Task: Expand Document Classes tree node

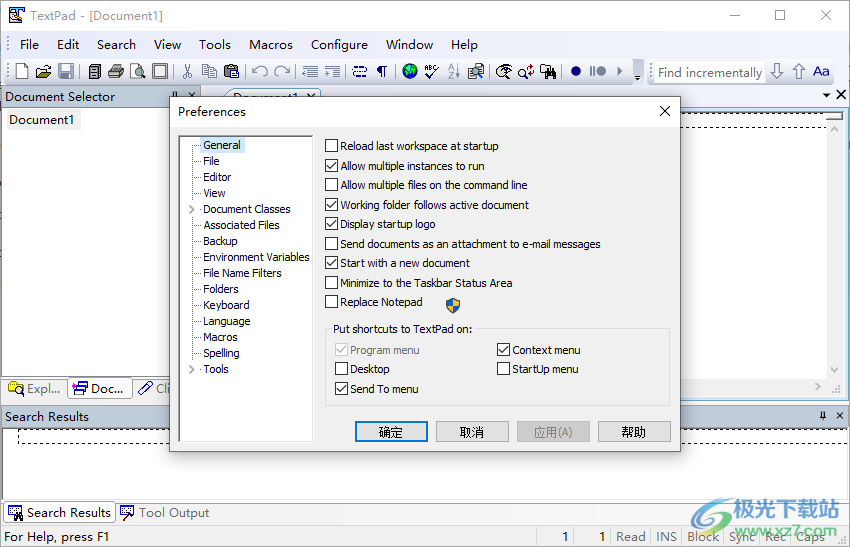Action: (191, 209)
